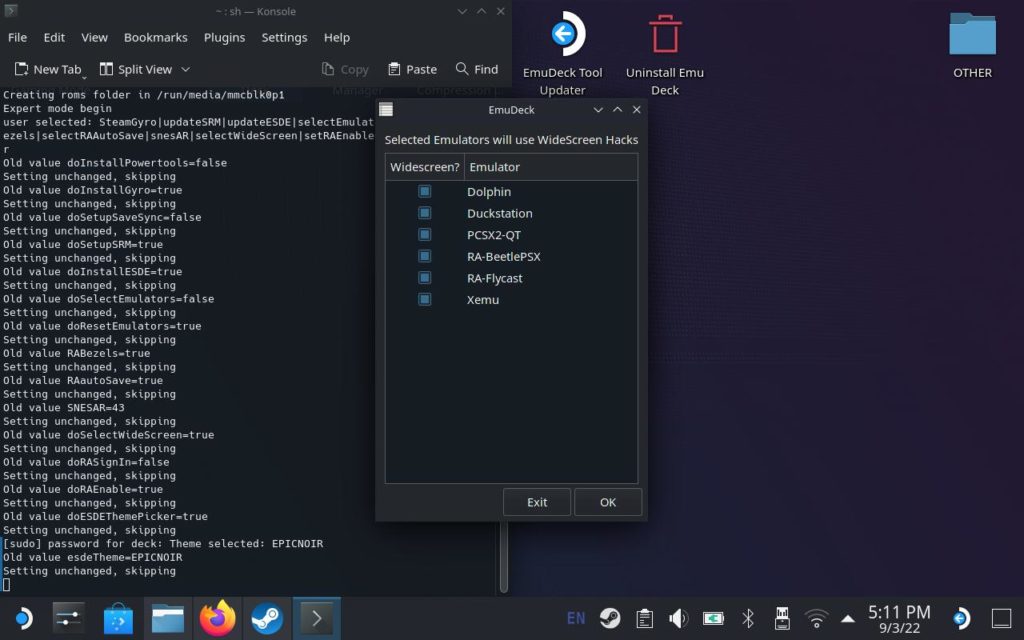Click the New Tab button in Konsole
Screen dimensions: 1024x640
tap(48, 69)
